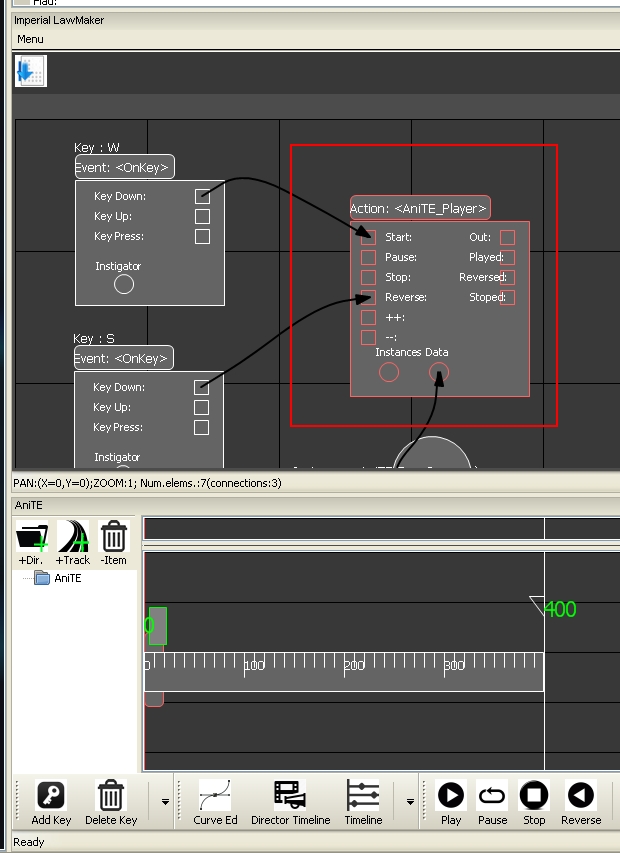The image size is (620, 853).
Task: Open the Curve Ed editor
Action: point(215,802)
